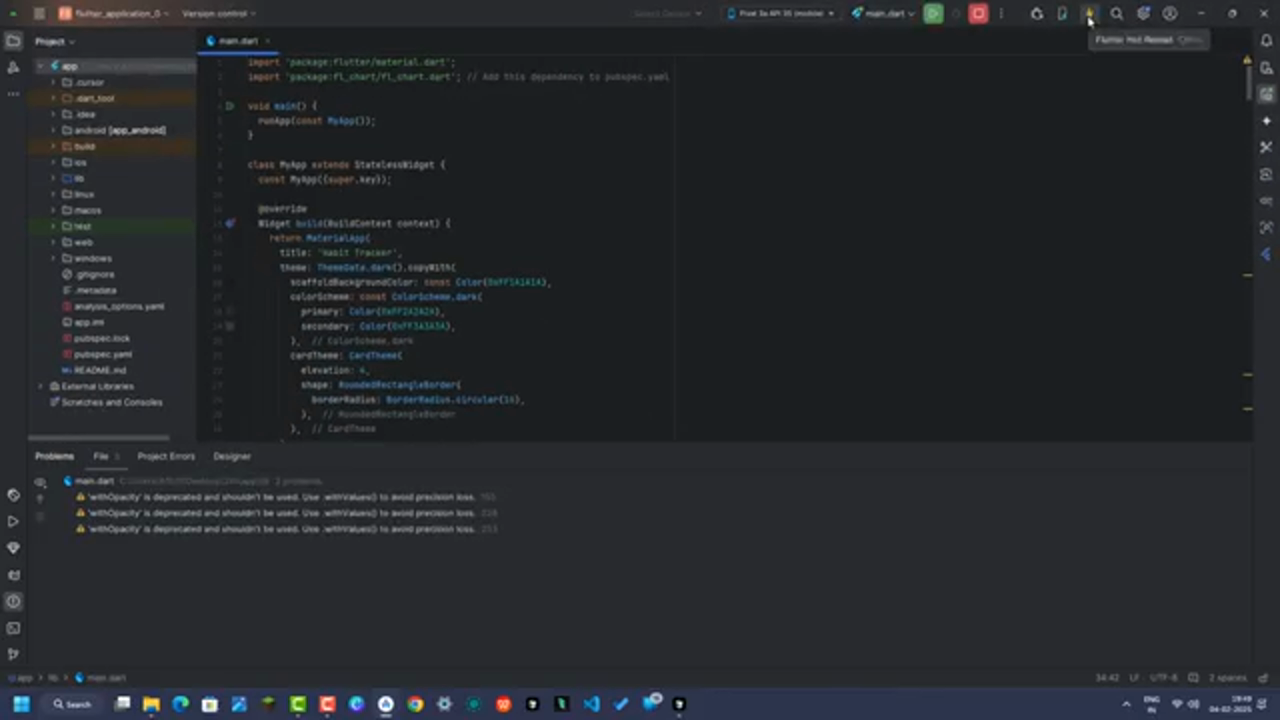
Task: Open the Build Variants tag icon on left strip
Action: [13, 495]
